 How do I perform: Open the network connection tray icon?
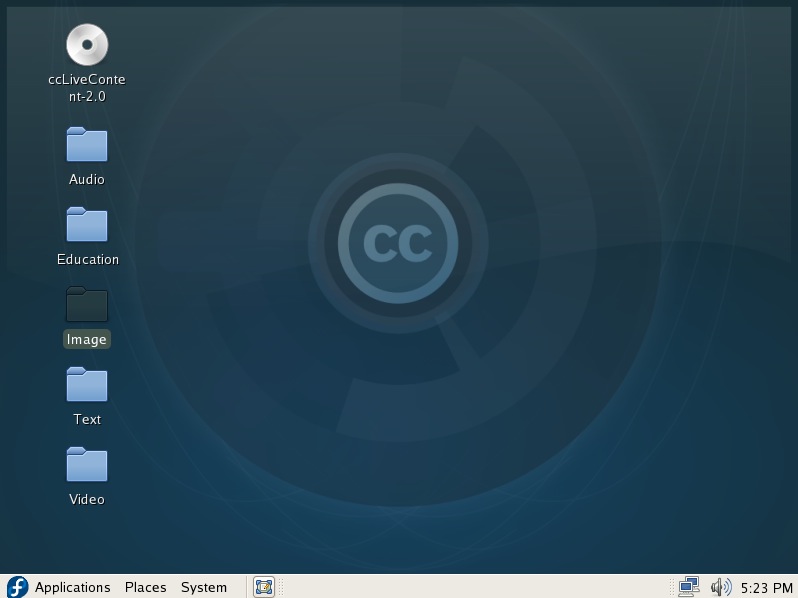[689, 587]
